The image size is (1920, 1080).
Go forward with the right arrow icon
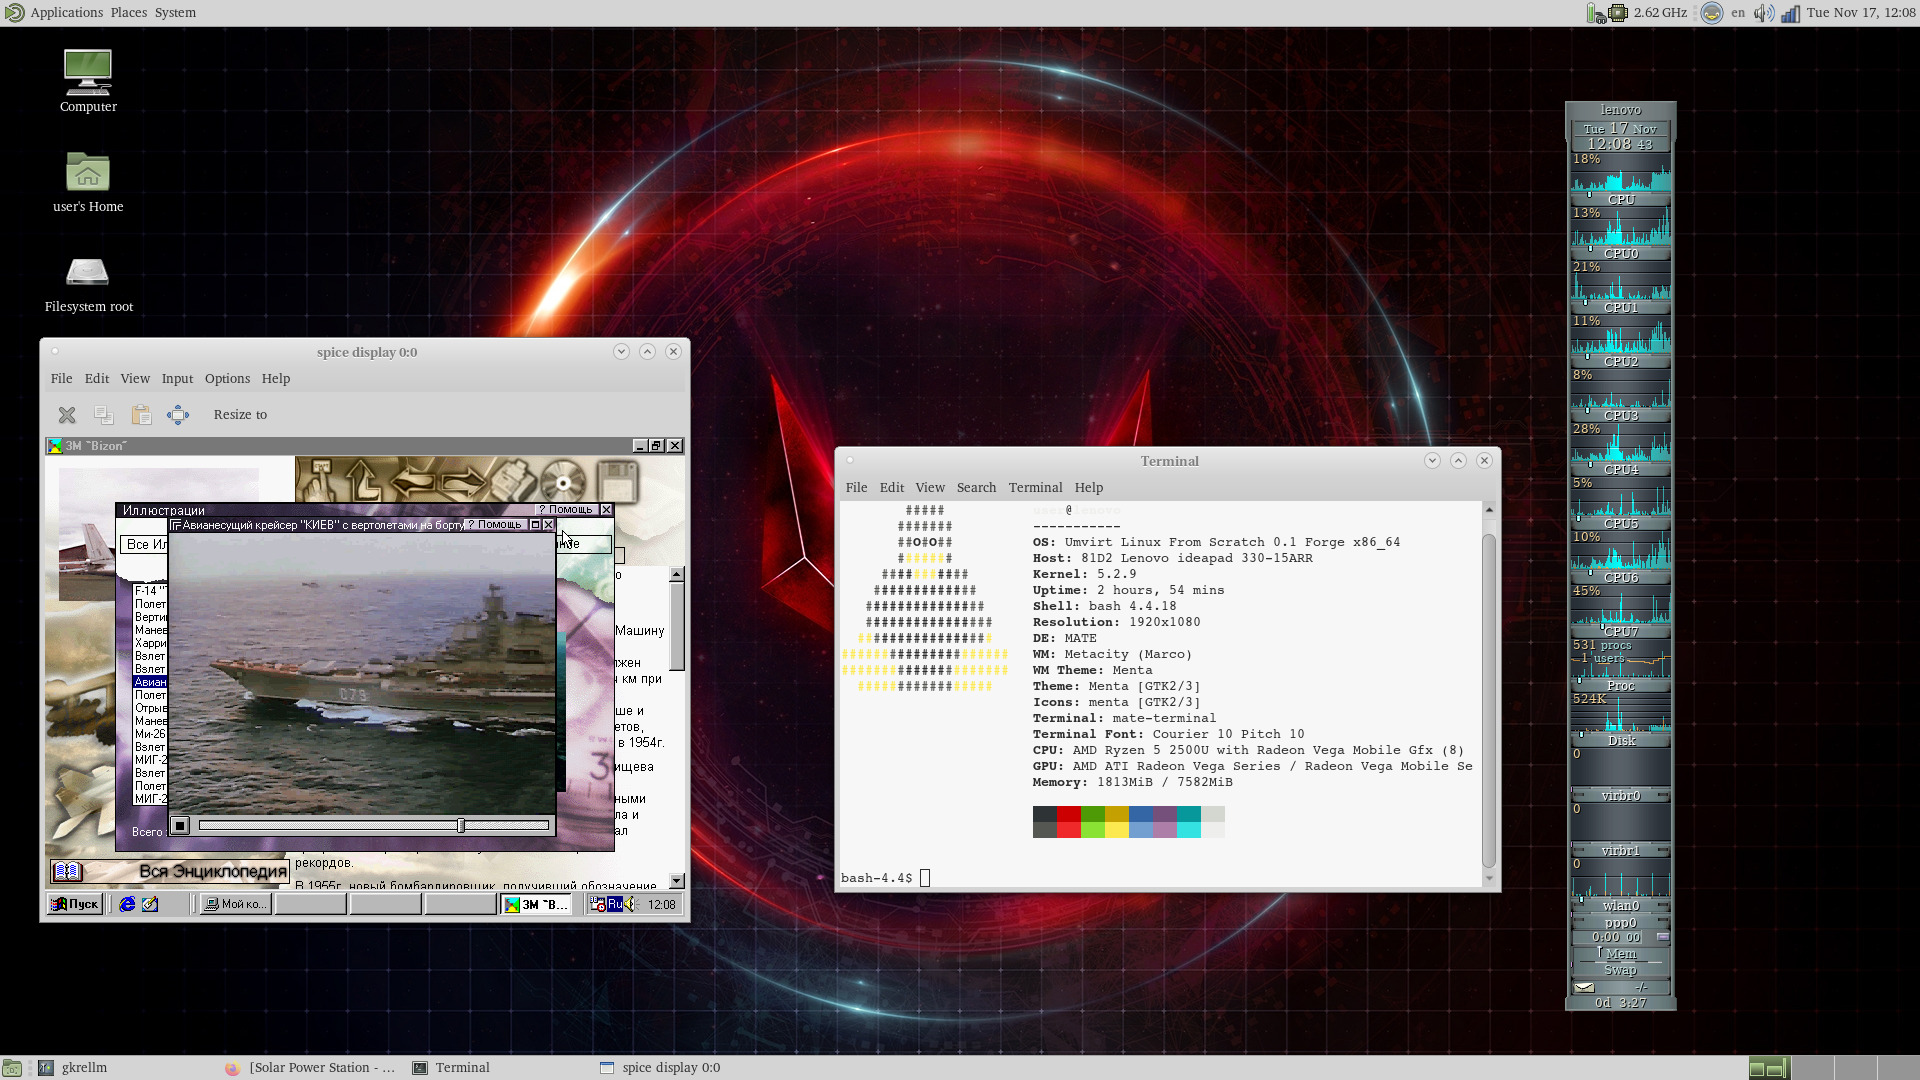coord(463,482)
